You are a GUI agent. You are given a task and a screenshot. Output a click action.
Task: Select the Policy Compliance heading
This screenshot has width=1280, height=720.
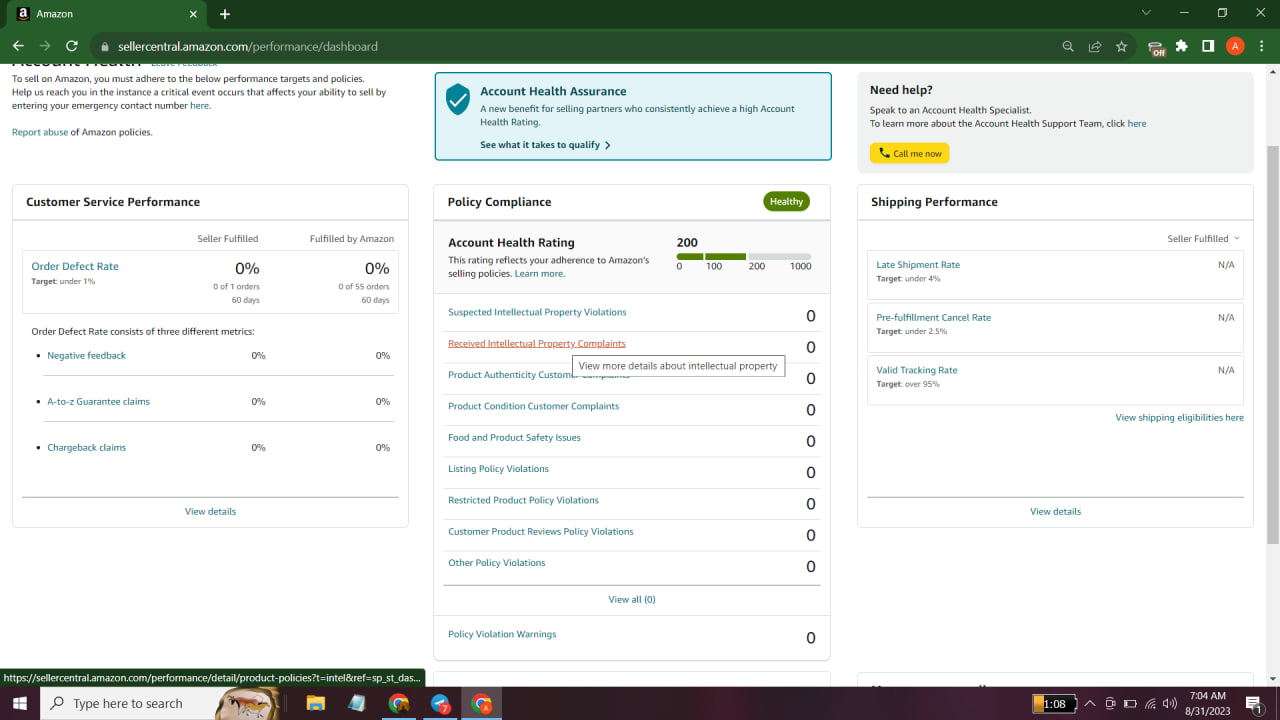[499, 202]
